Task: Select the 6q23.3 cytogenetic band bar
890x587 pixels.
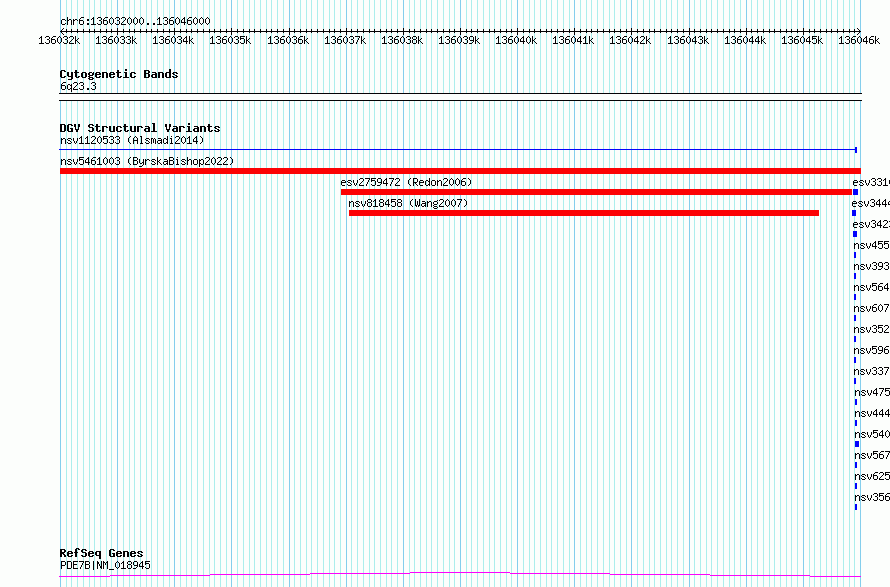Action: (x=460, y=97)
